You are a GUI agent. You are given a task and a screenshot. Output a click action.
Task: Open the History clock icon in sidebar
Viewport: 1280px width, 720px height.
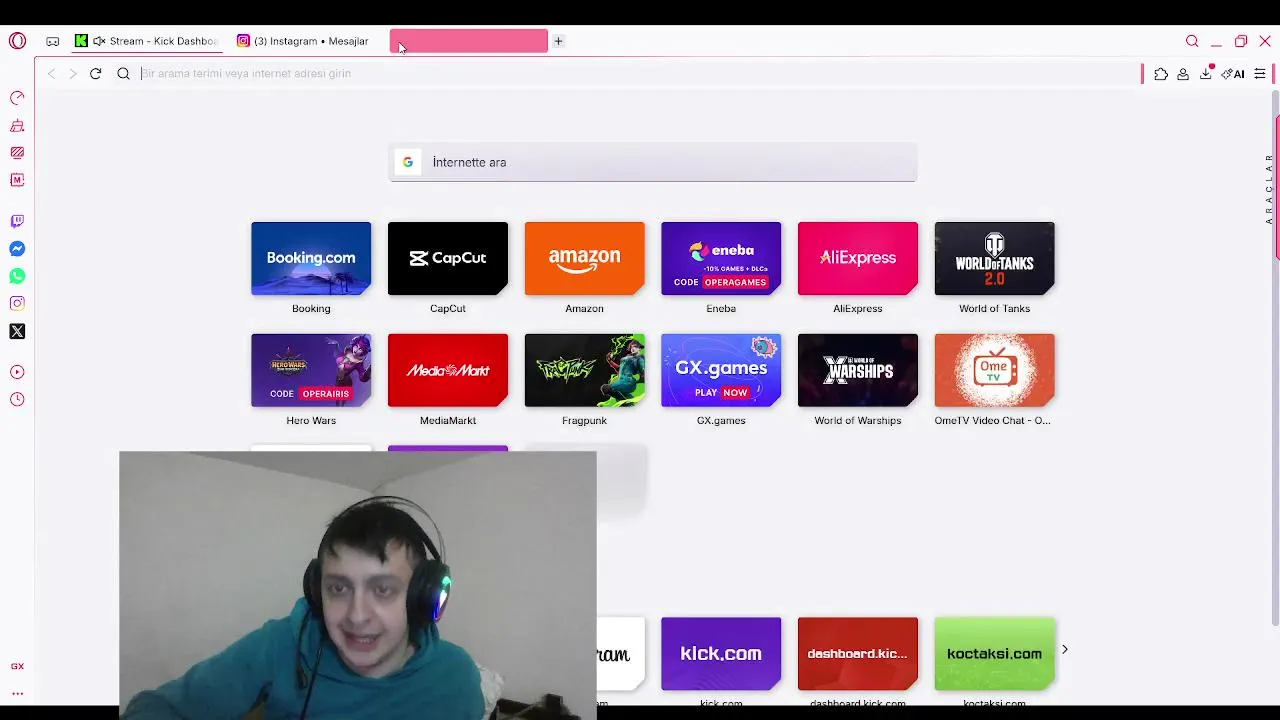17,399
